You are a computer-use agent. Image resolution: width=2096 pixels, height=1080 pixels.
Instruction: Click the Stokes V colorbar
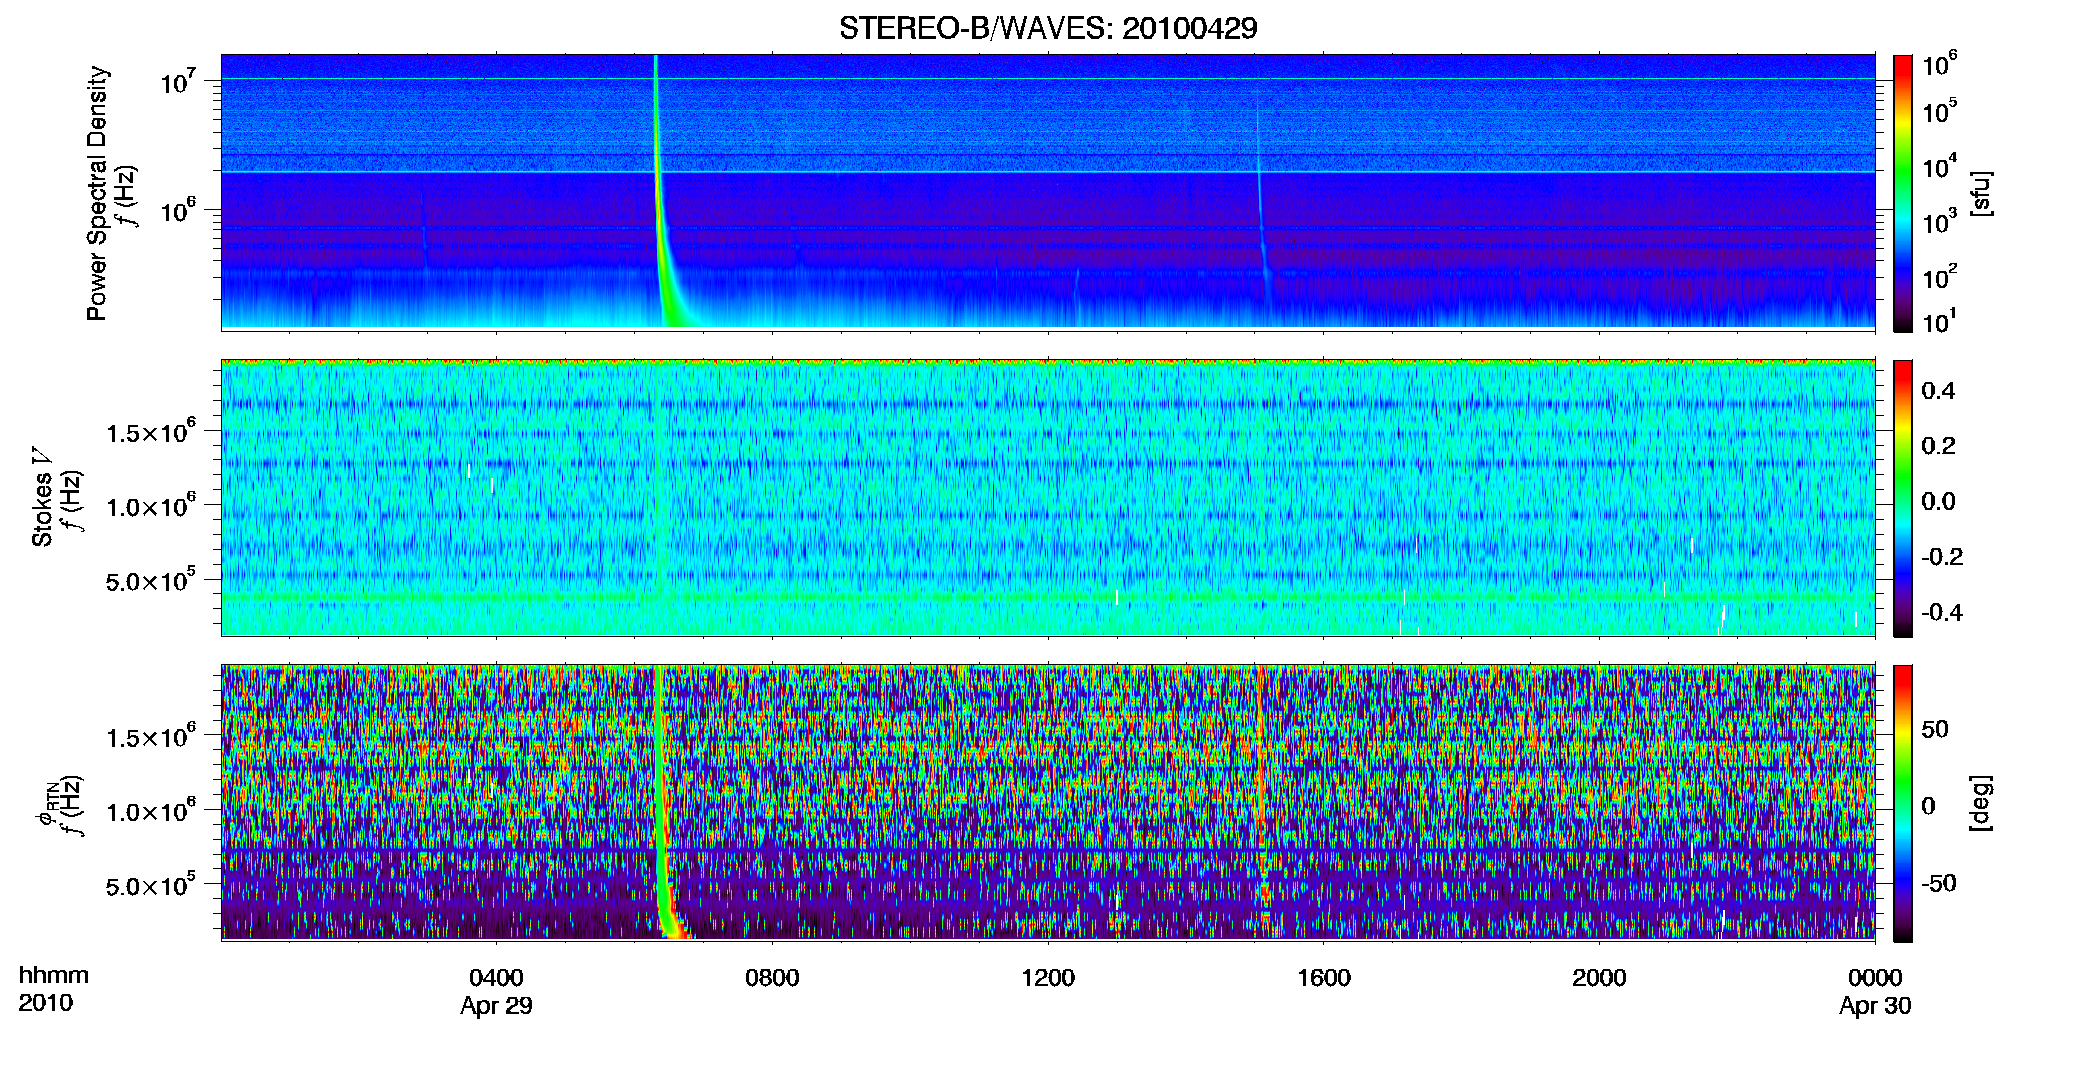(x=1903, y=498)
